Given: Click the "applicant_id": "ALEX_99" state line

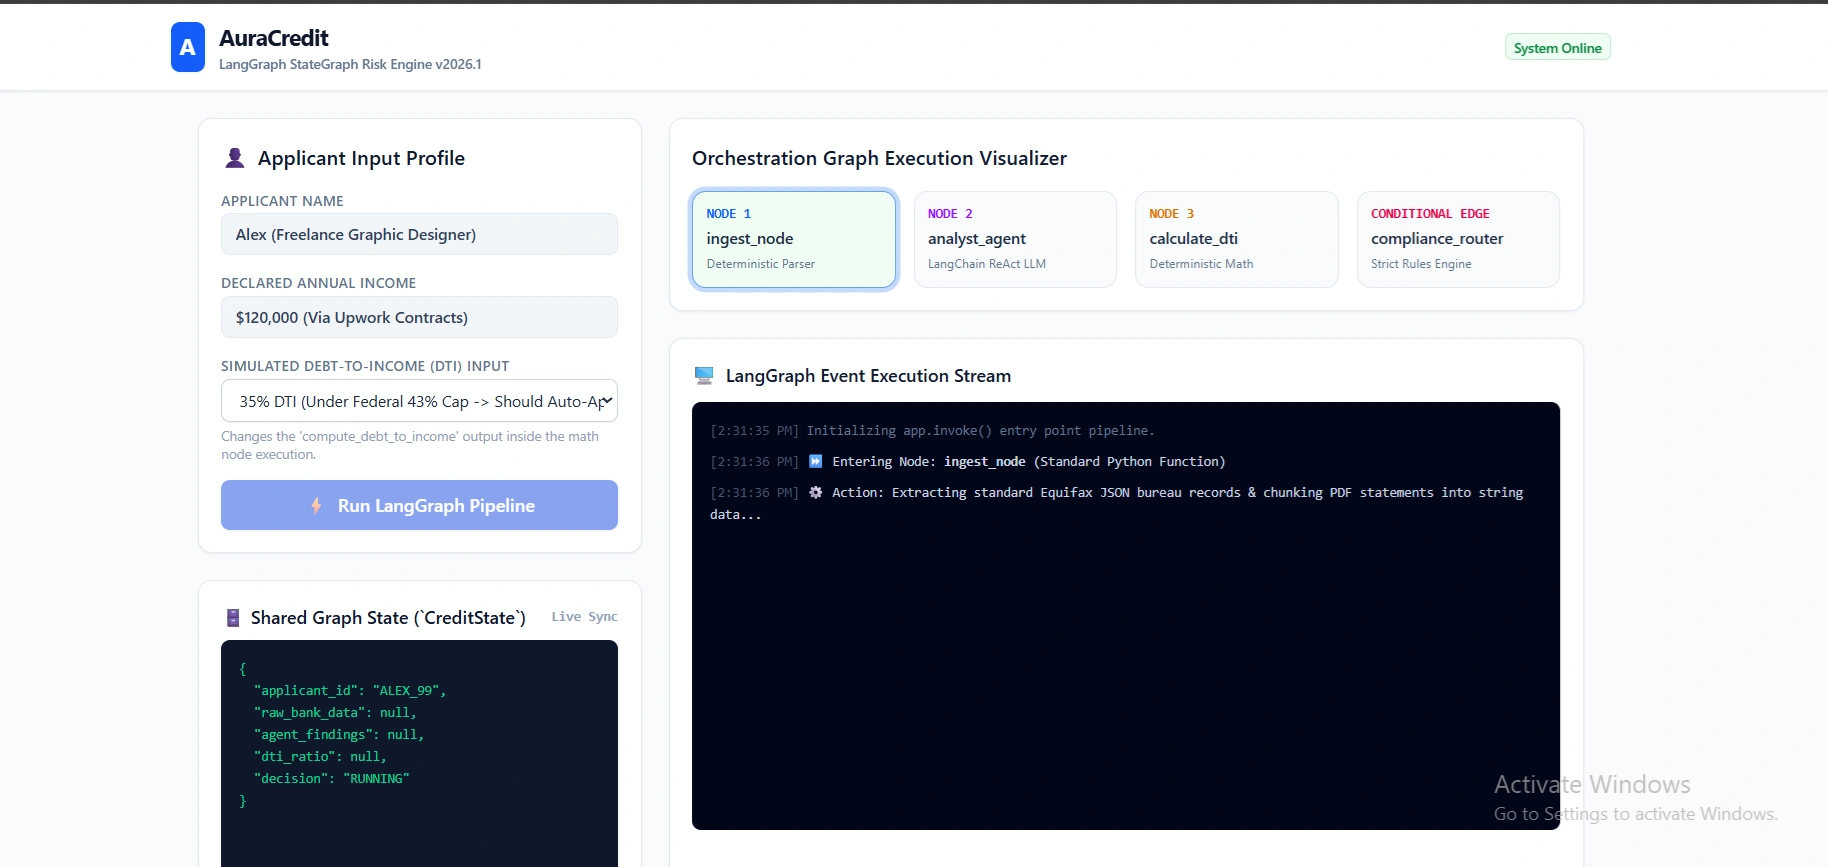Looking at the screenshot, I should [x=350, y=691].
